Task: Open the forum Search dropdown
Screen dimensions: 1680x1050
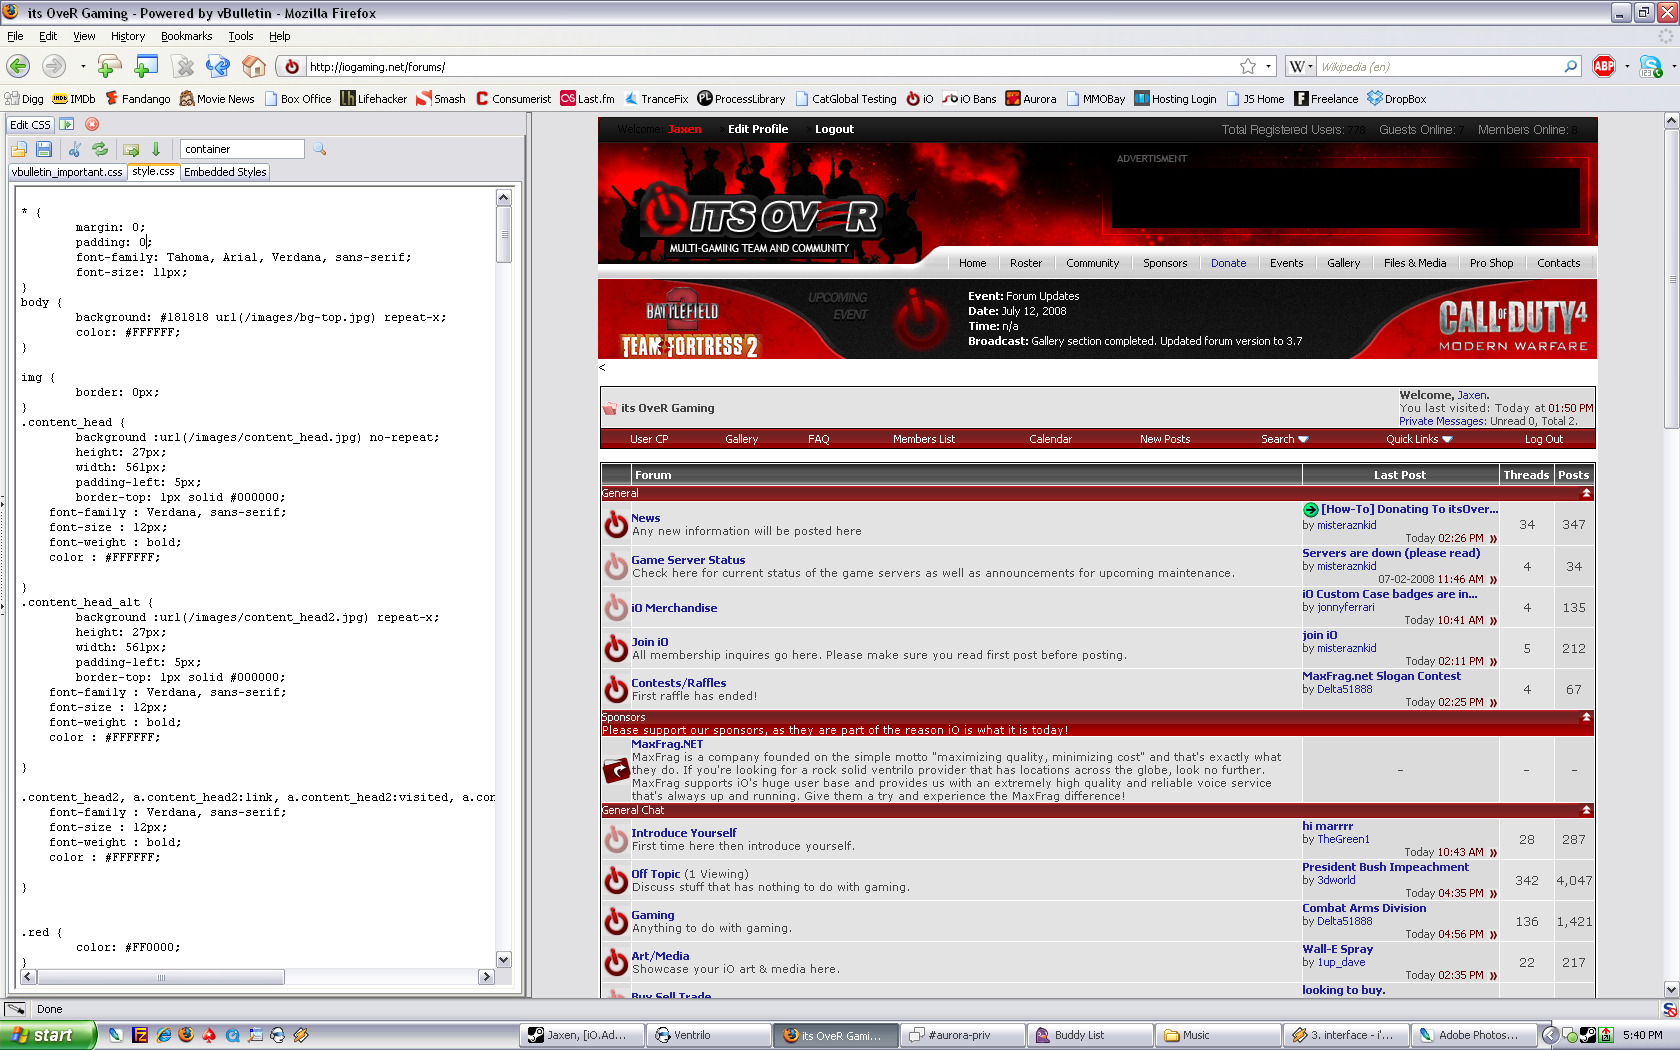Action: point(1284,439)
